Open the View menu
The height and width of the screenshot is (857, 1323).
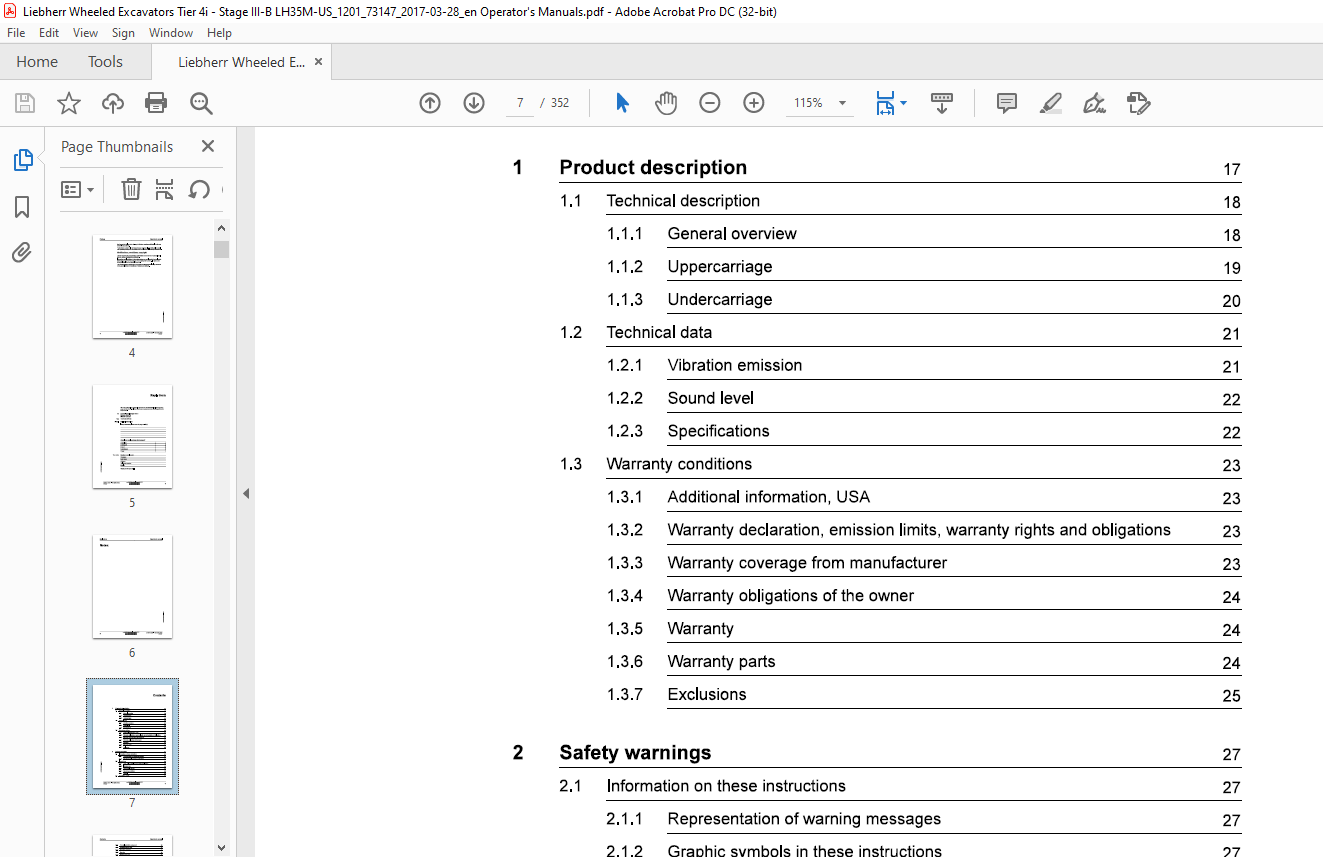coord(85,33)
